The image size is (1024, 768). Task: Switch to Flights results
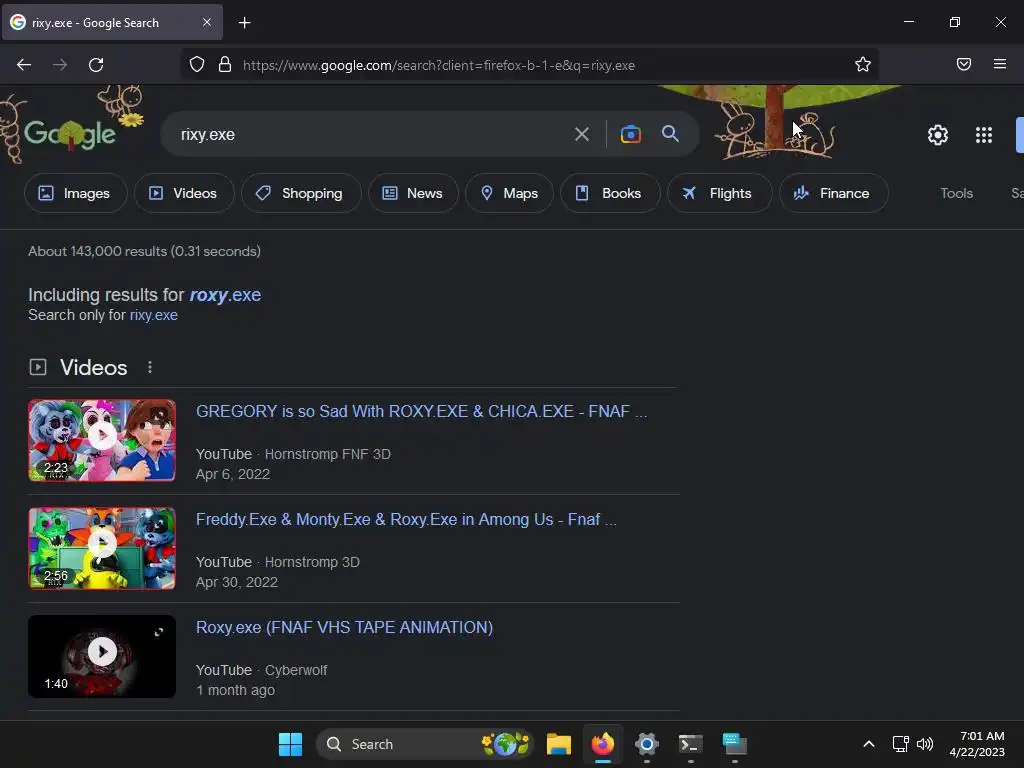coord(719,193)
